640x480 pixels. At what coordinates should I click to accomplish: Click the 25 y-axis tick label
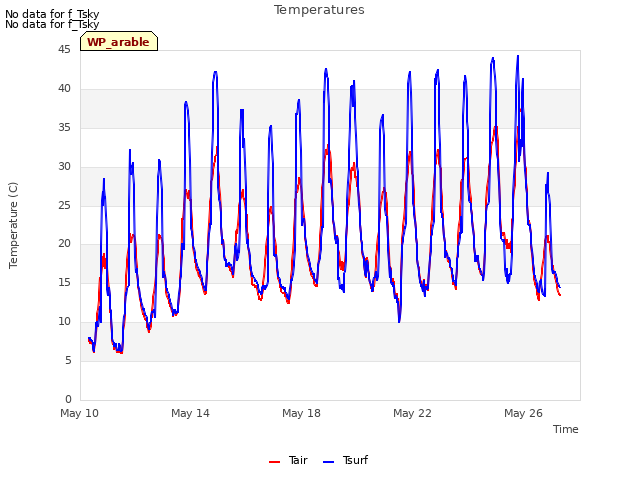(64, 205)
